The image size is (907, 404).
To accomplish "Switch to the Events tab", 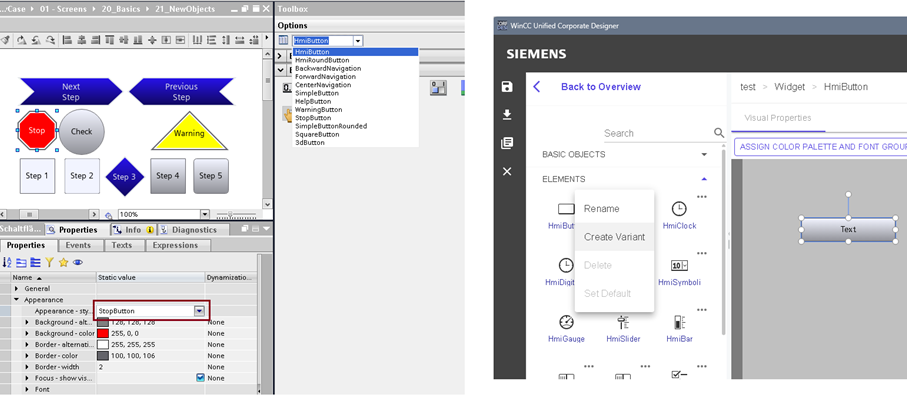I will pyautogui.click(x=78, y=245).
